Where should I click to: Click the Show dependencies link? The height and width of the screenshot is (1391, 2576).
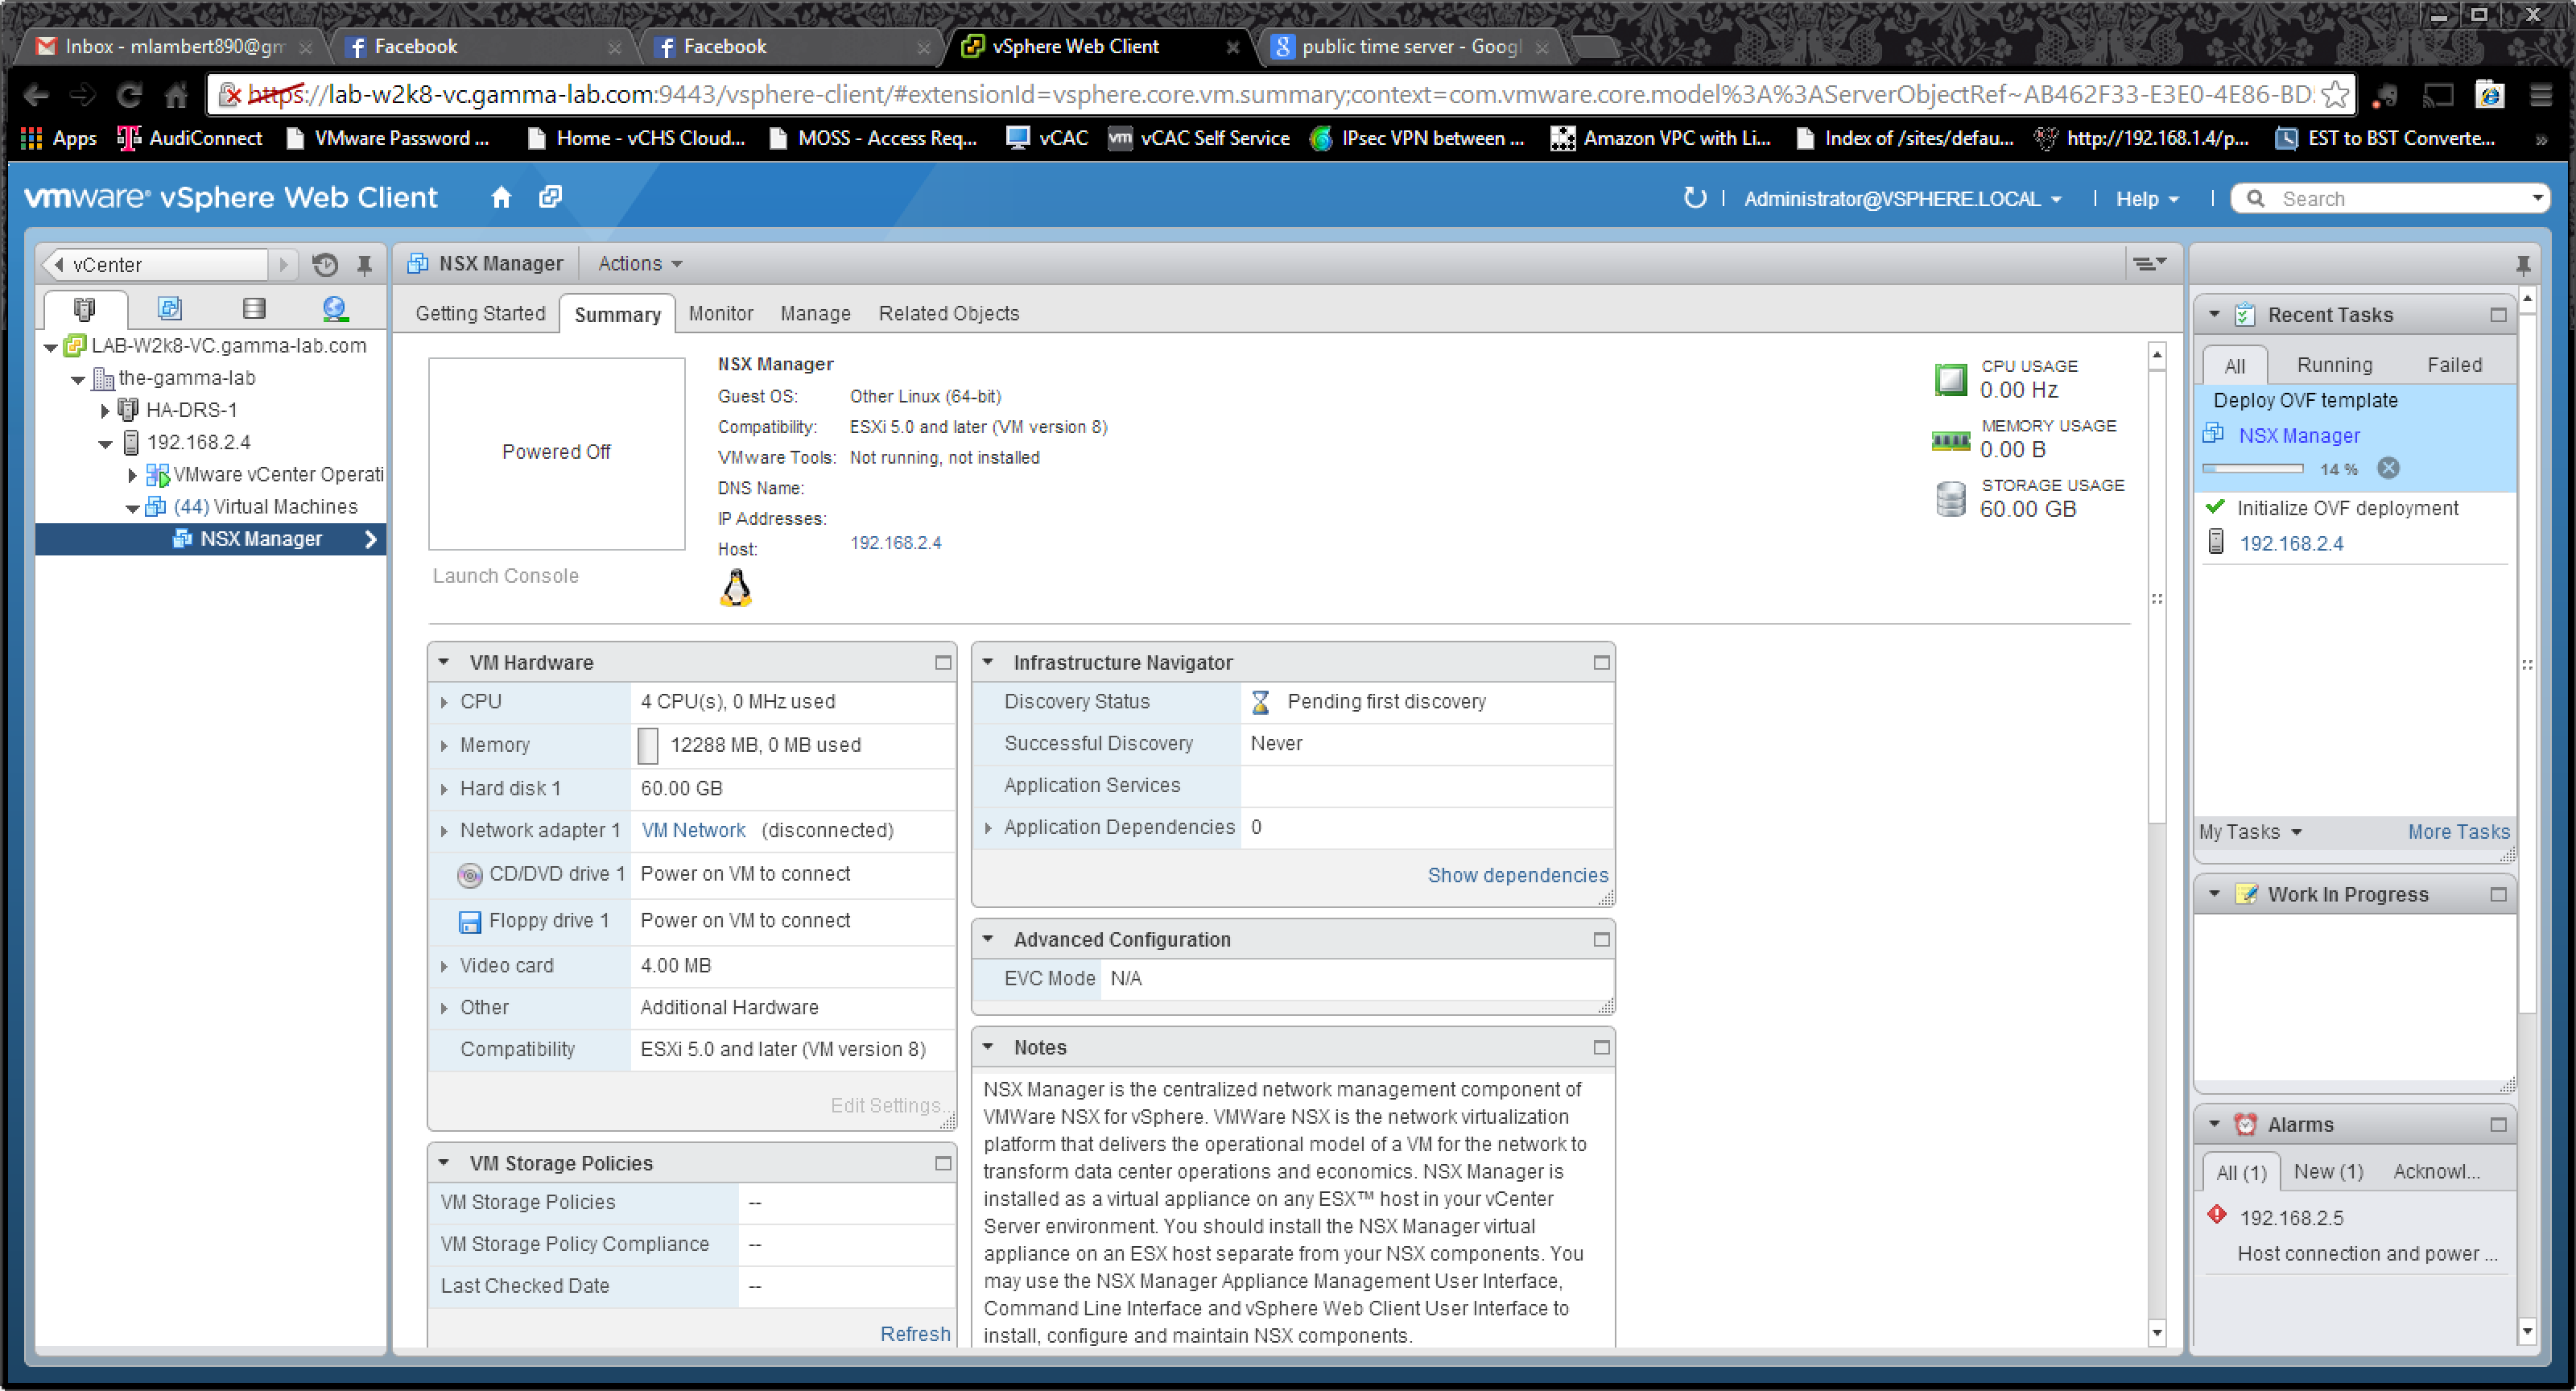(1517, 875)
